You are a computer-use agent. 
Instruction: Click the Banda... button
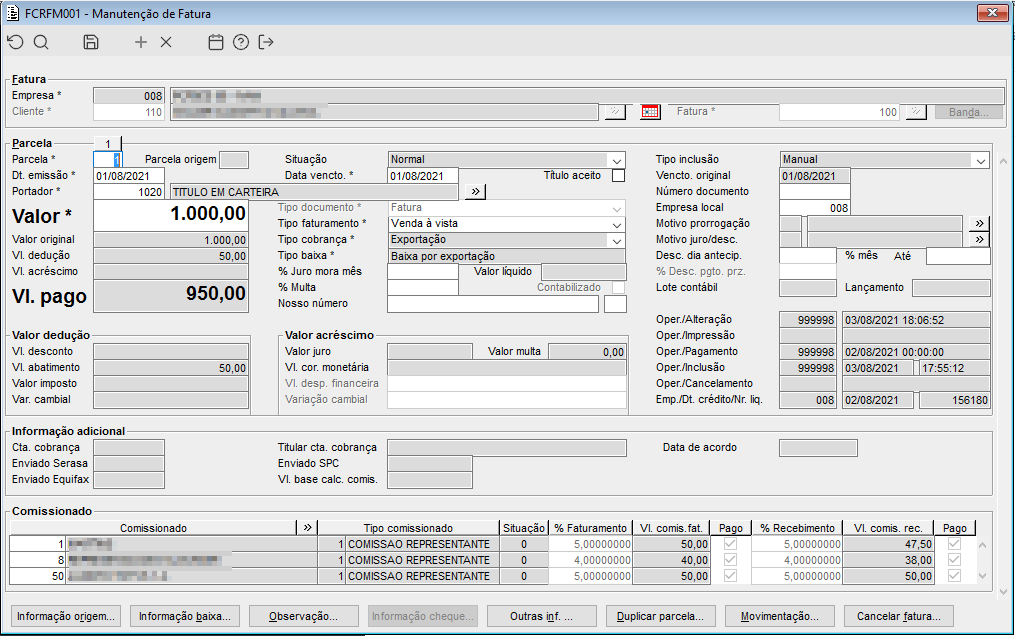969,112
